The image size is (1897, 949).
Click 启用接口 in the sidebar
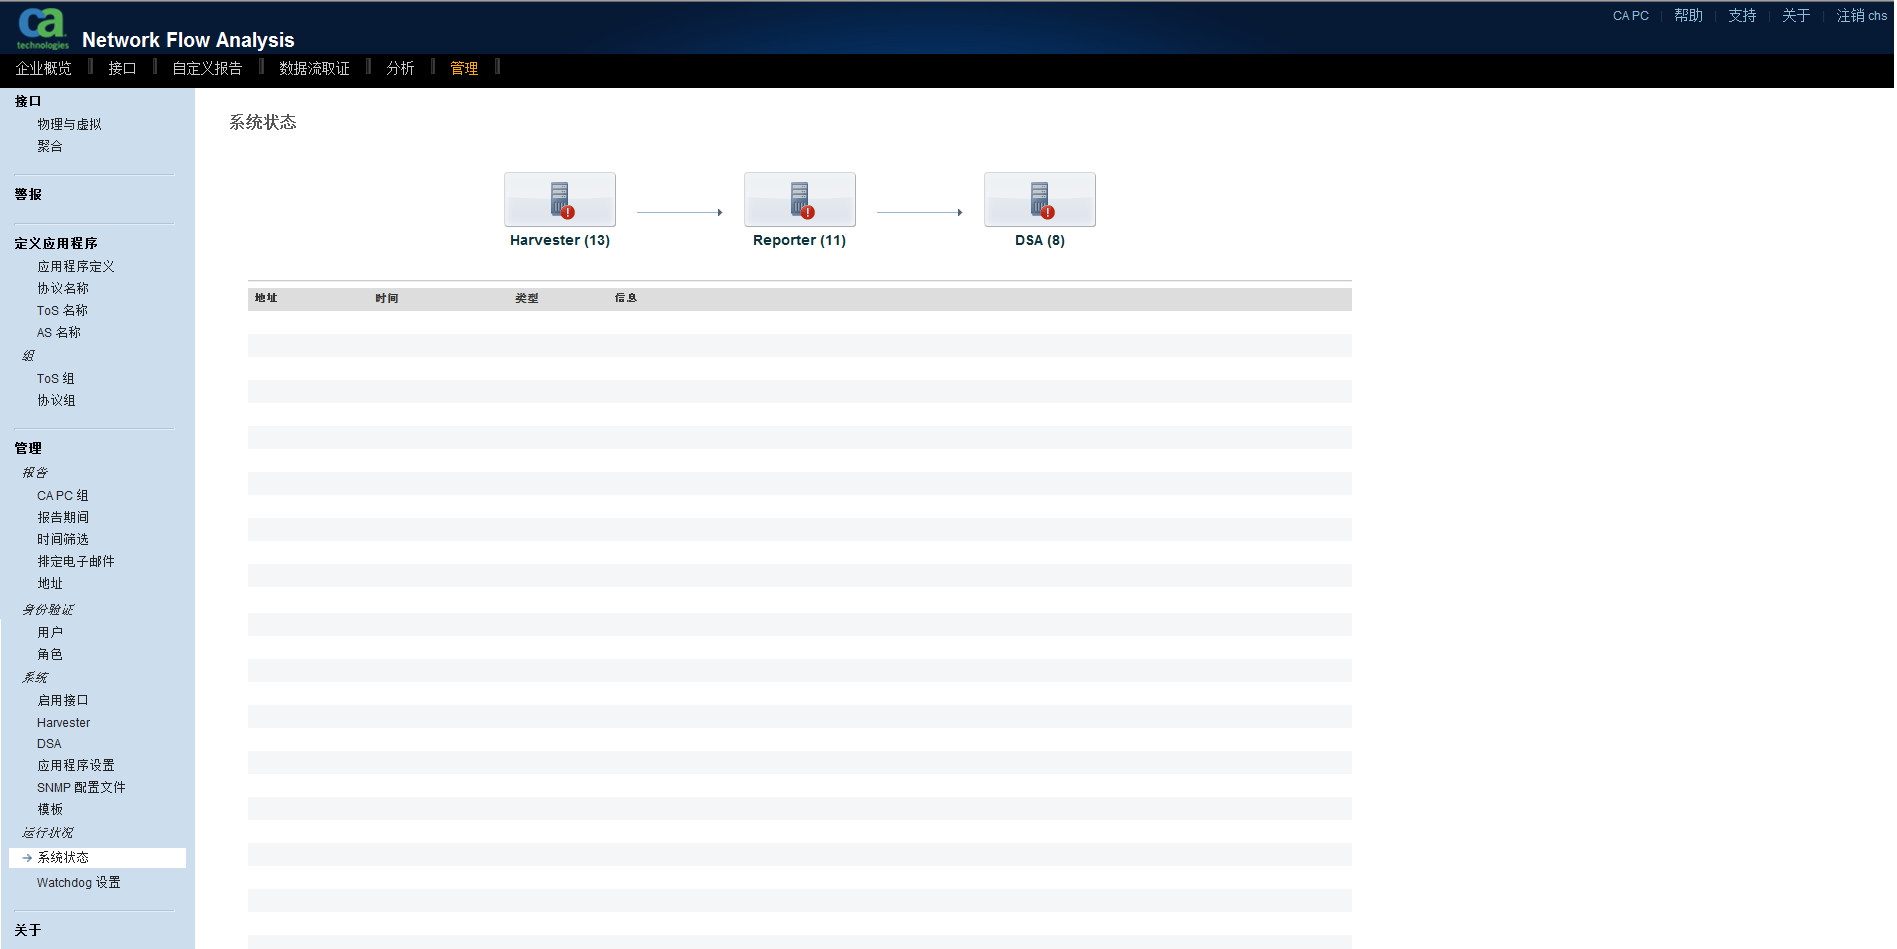(x=63, y=700)
